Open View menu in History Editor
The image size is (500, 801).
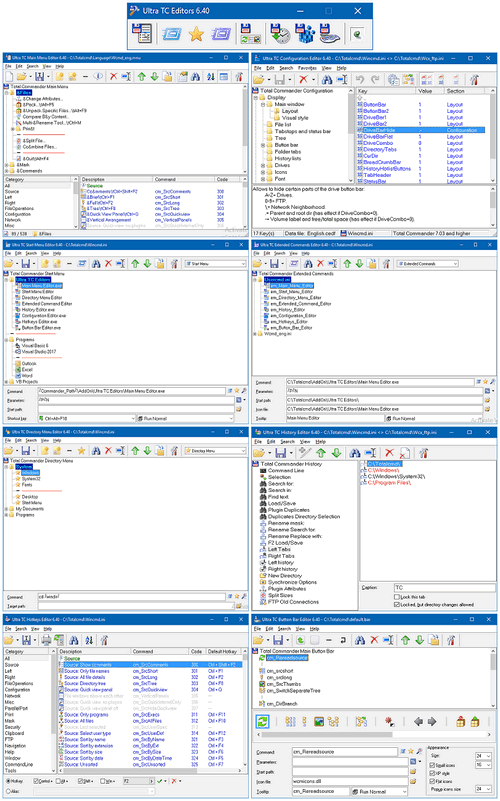pyautogui.click(x=305, y=441)
